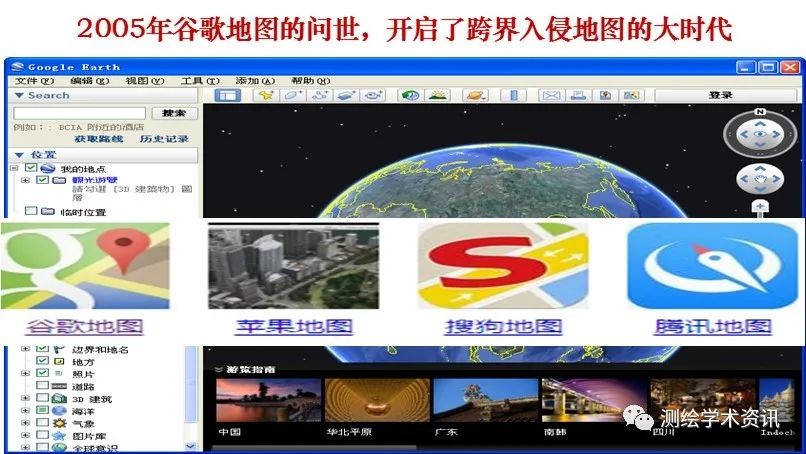Move down using the hand joystick arrow
Image resolution: width=806 pixels, height=454 pixels.
[x=760, y=190]
